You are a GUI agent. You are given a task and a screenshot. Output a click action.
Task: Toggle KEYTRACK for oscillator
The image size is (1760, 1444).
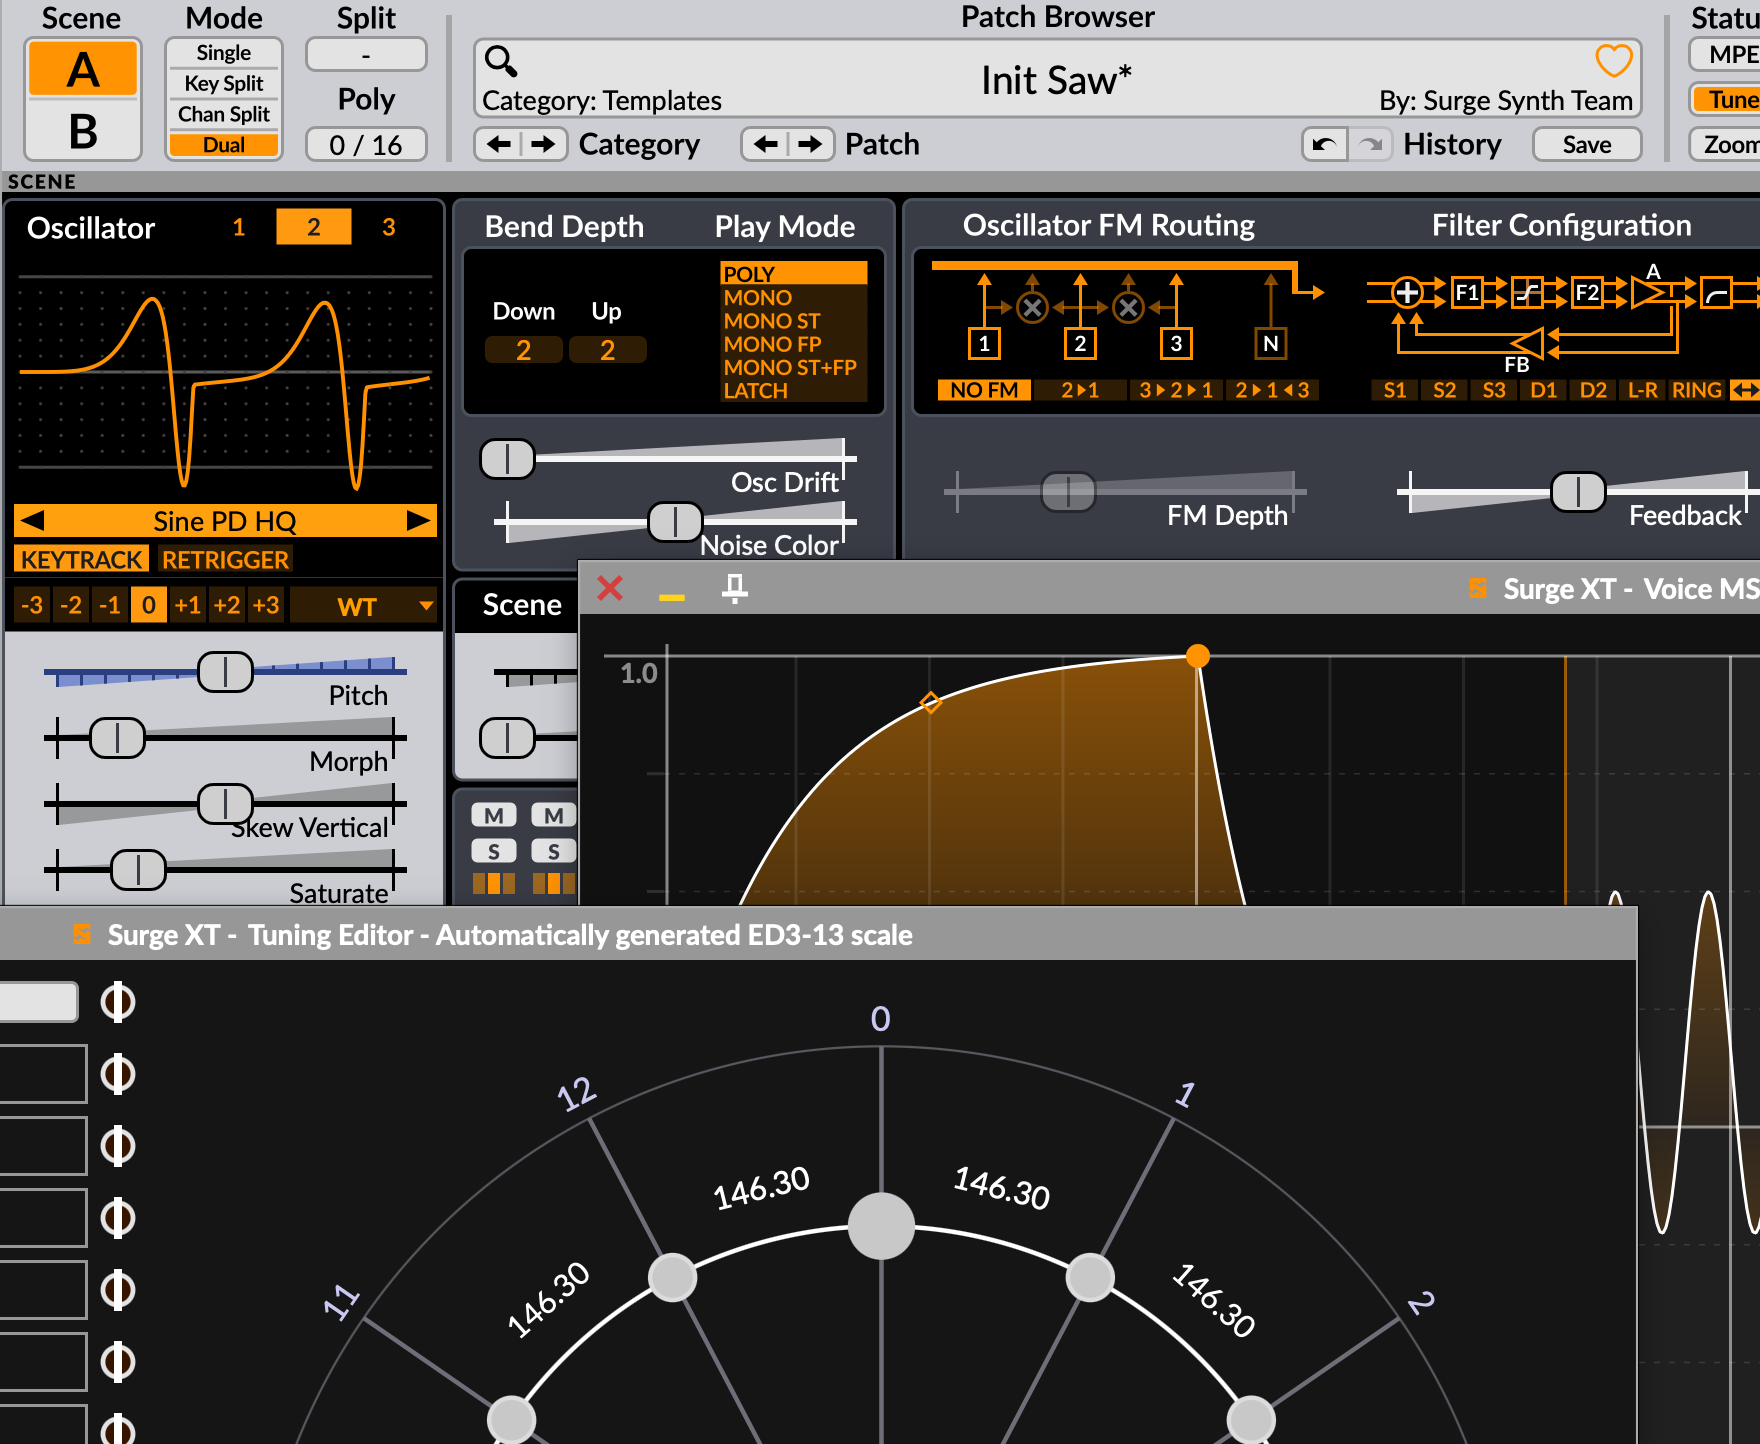[x=82, y=559]
